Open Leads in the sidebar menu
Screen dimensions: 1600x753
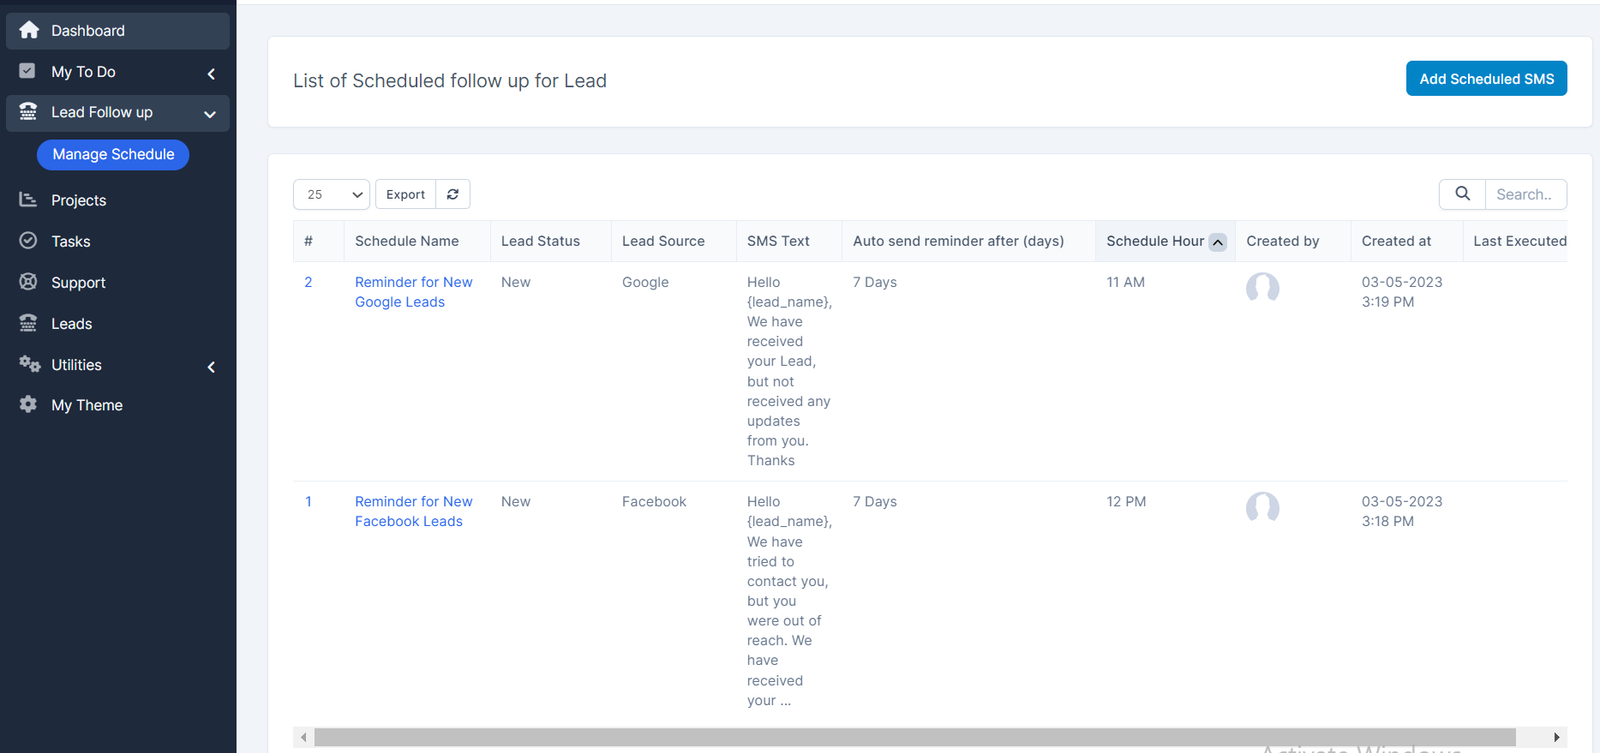[x=71, y=324]
